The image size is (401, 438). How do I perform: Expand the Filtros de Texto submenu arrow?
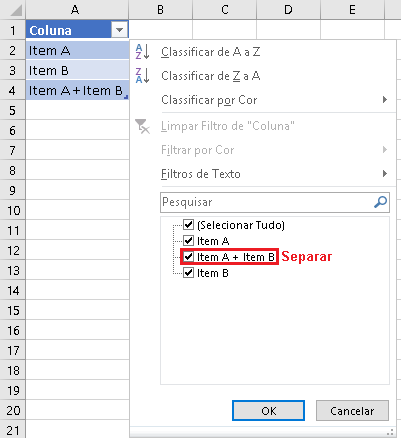385,174
